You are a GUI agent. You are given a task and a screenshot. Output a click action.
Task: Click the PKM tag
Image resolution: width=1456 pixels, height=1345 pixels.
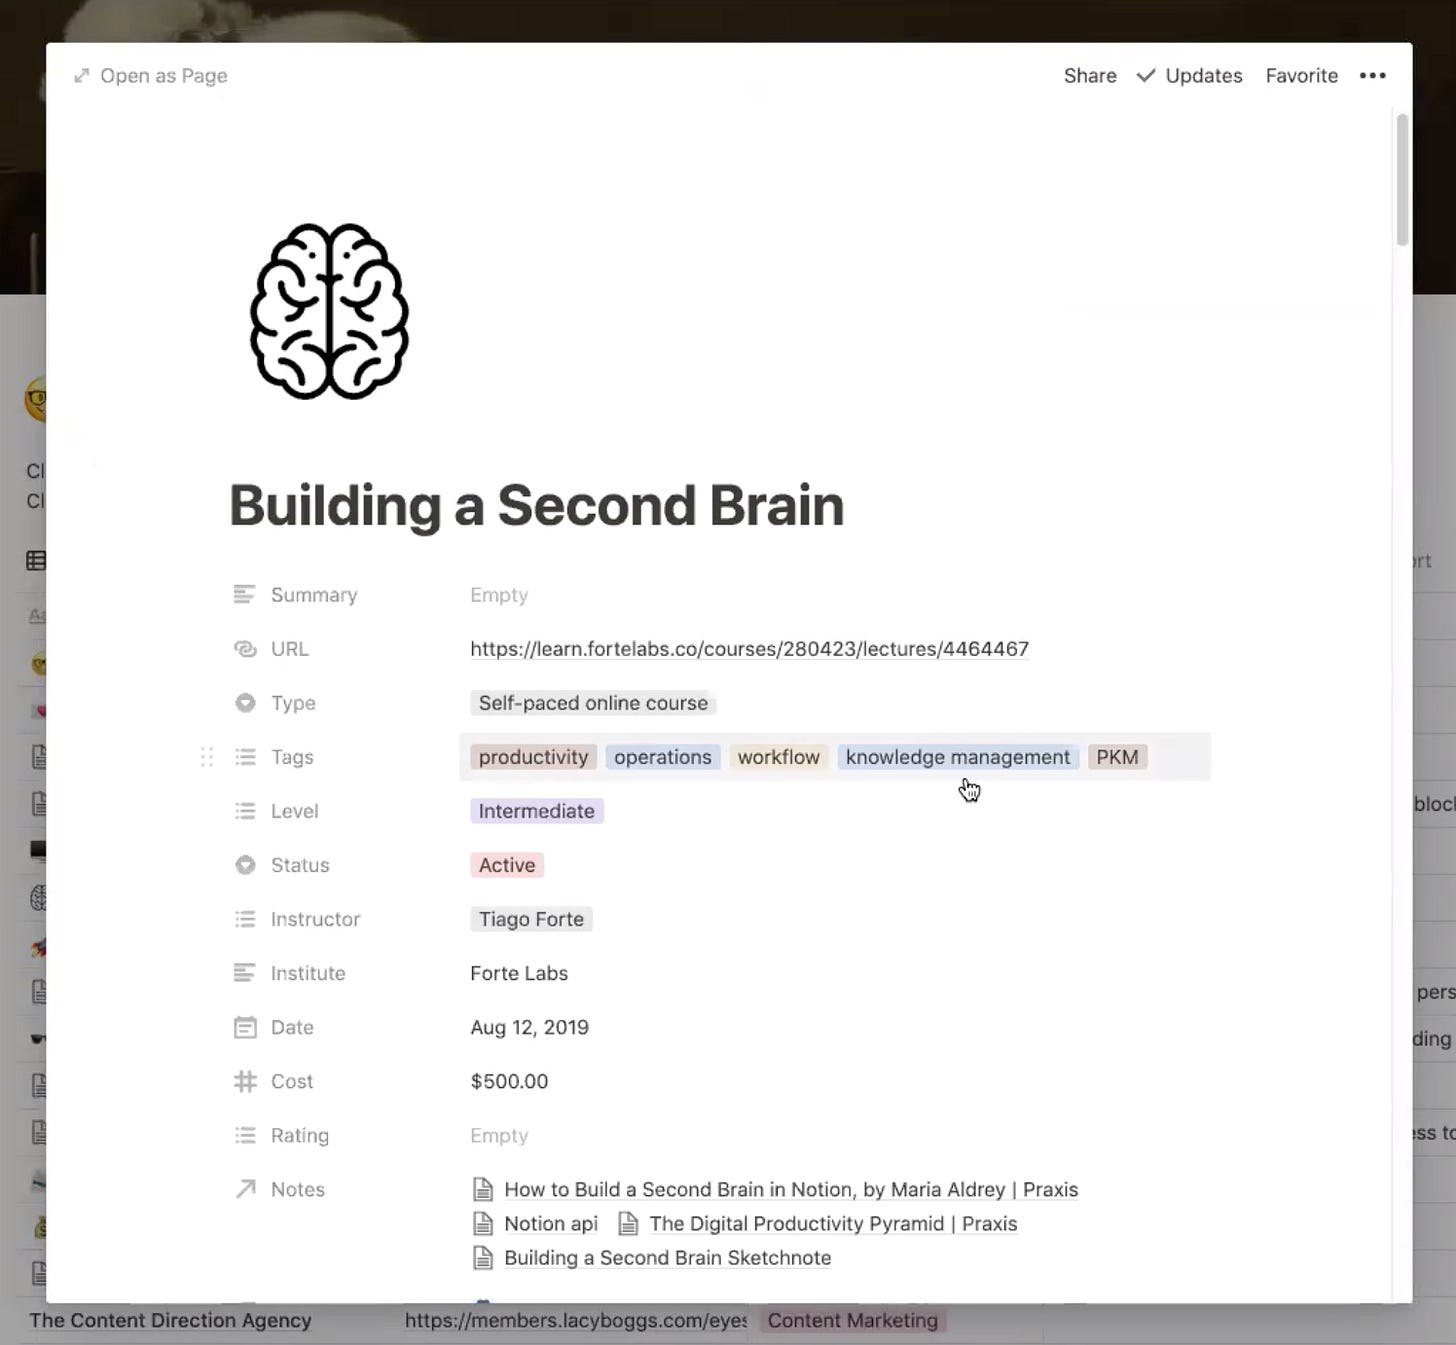[1117, 757]
